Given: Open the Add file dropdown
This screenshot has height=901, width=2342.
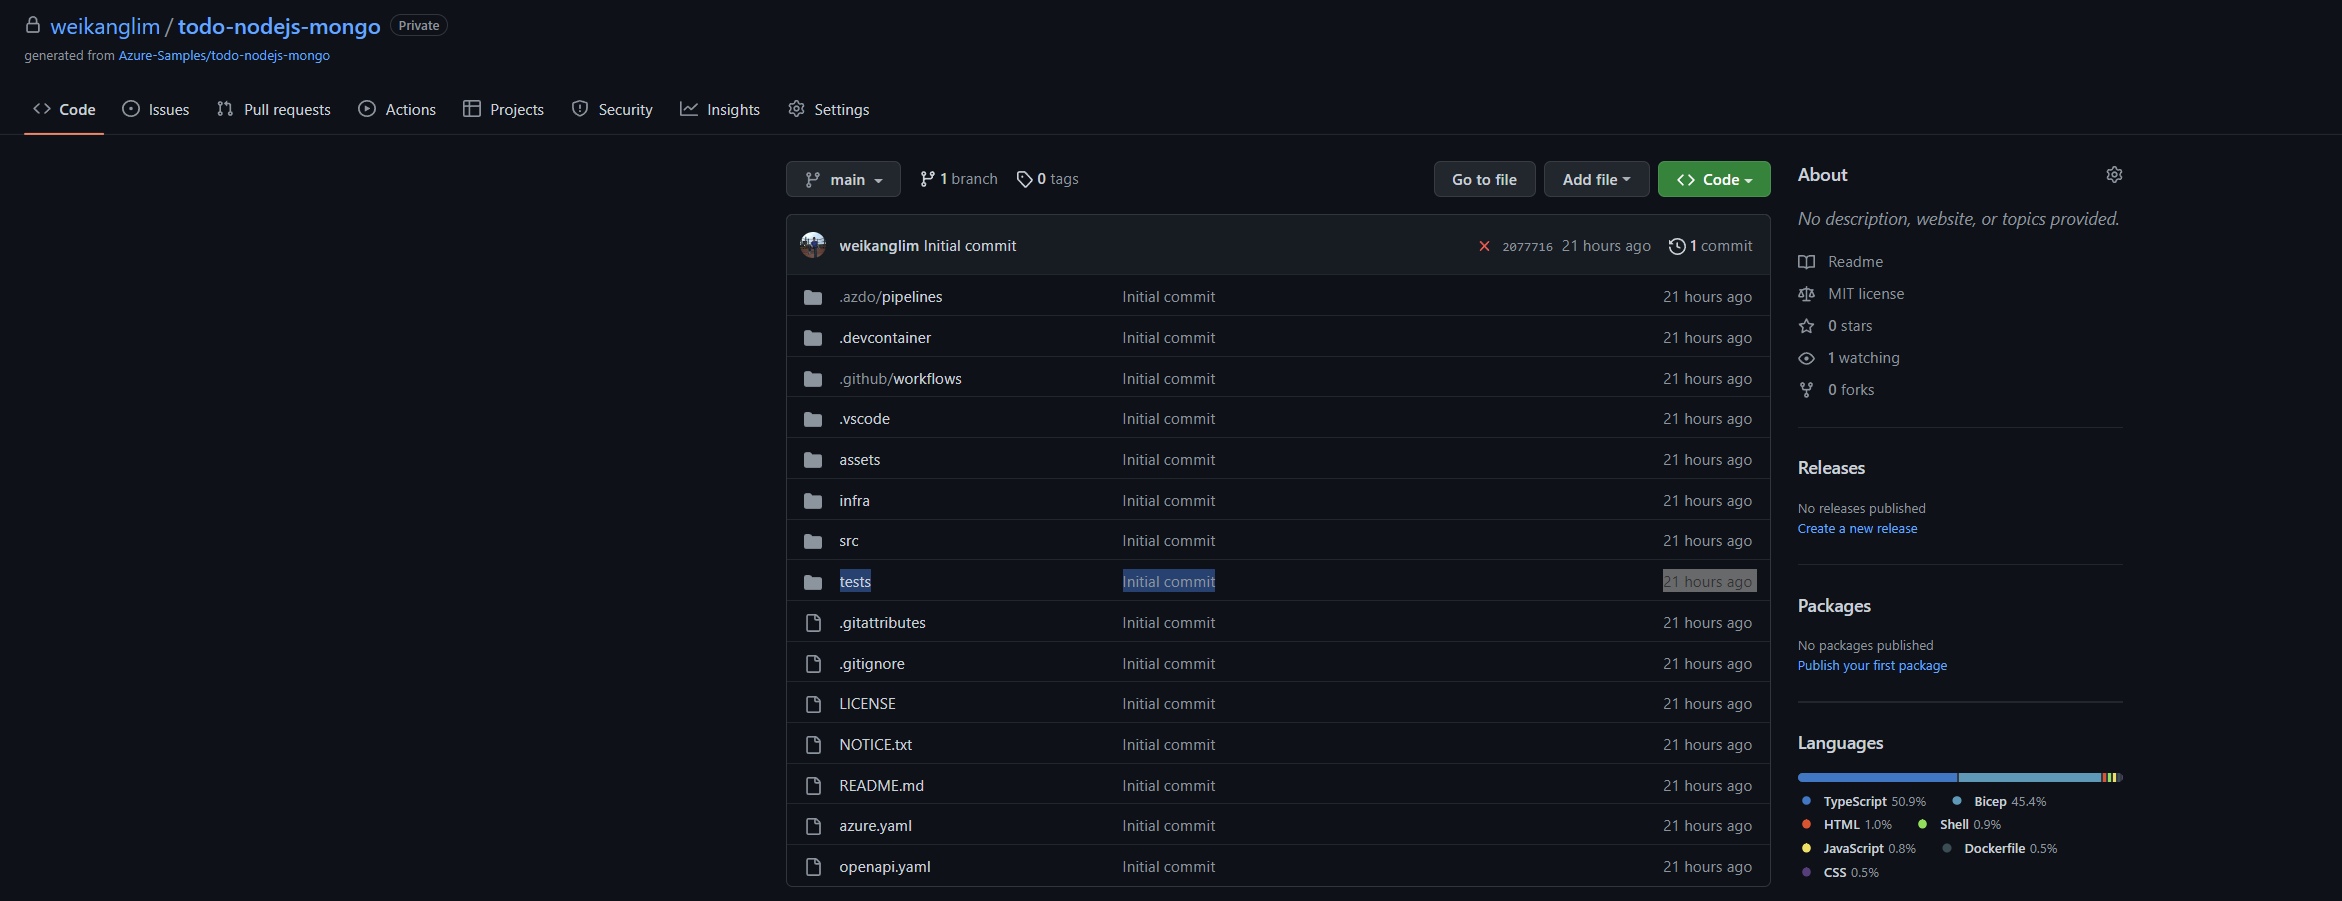Looking at the screenshot, I should (1596, 179).
